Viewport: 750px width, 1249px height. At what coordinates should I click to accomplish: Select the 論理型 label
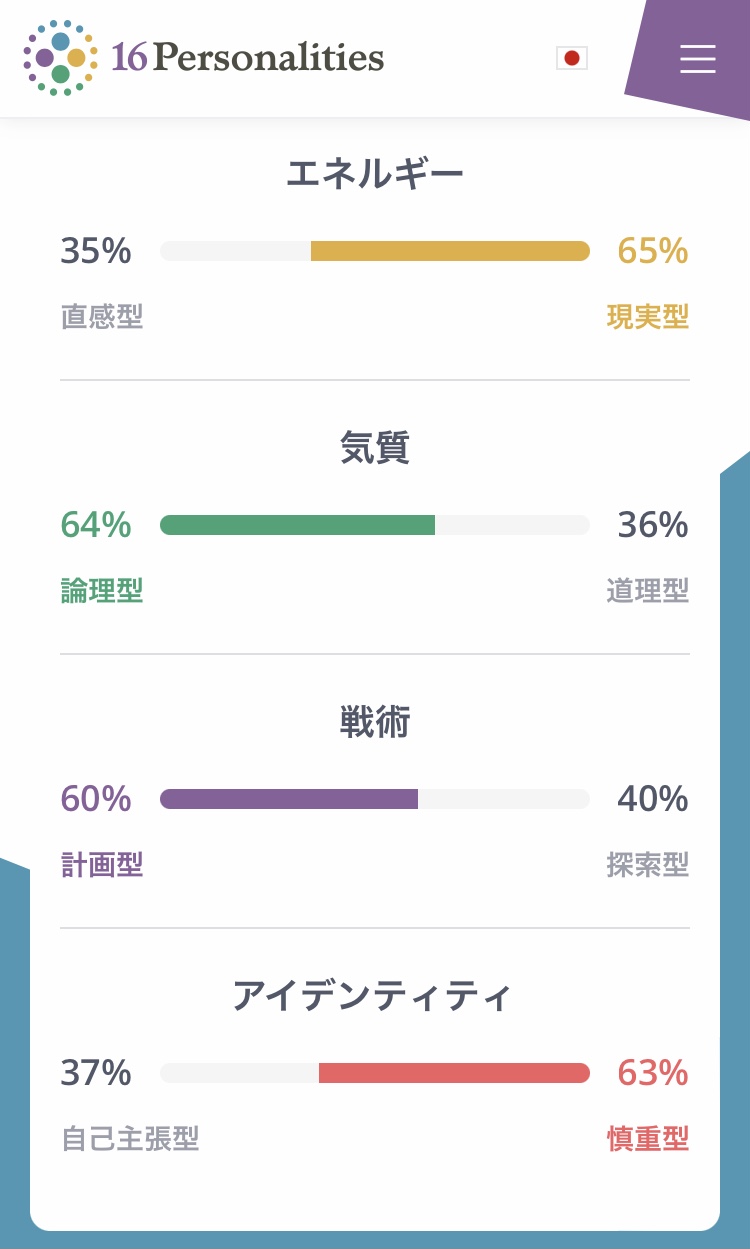point(102,591)
